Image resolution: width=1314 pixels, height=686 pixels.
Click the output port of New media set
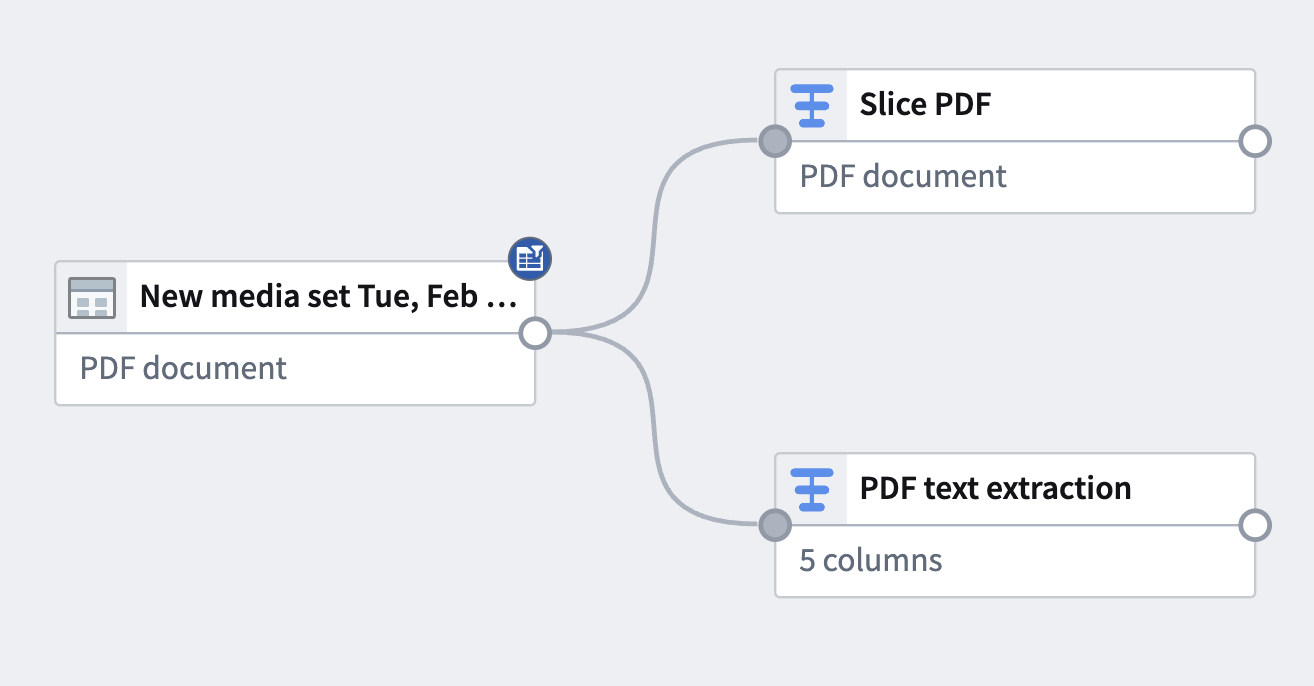[535, 333]
